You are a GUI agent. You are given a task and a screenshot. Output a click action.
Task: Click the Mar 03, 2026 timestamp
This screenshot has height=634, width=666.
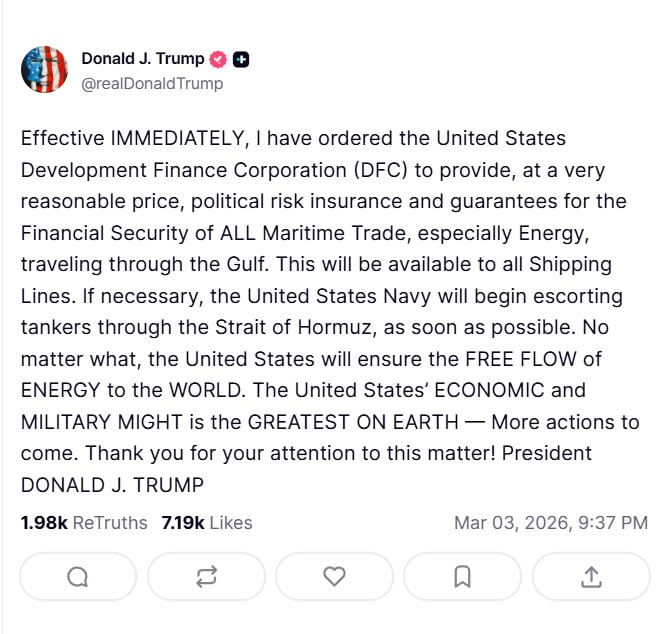pyautogui.click(x=551, y=523)
